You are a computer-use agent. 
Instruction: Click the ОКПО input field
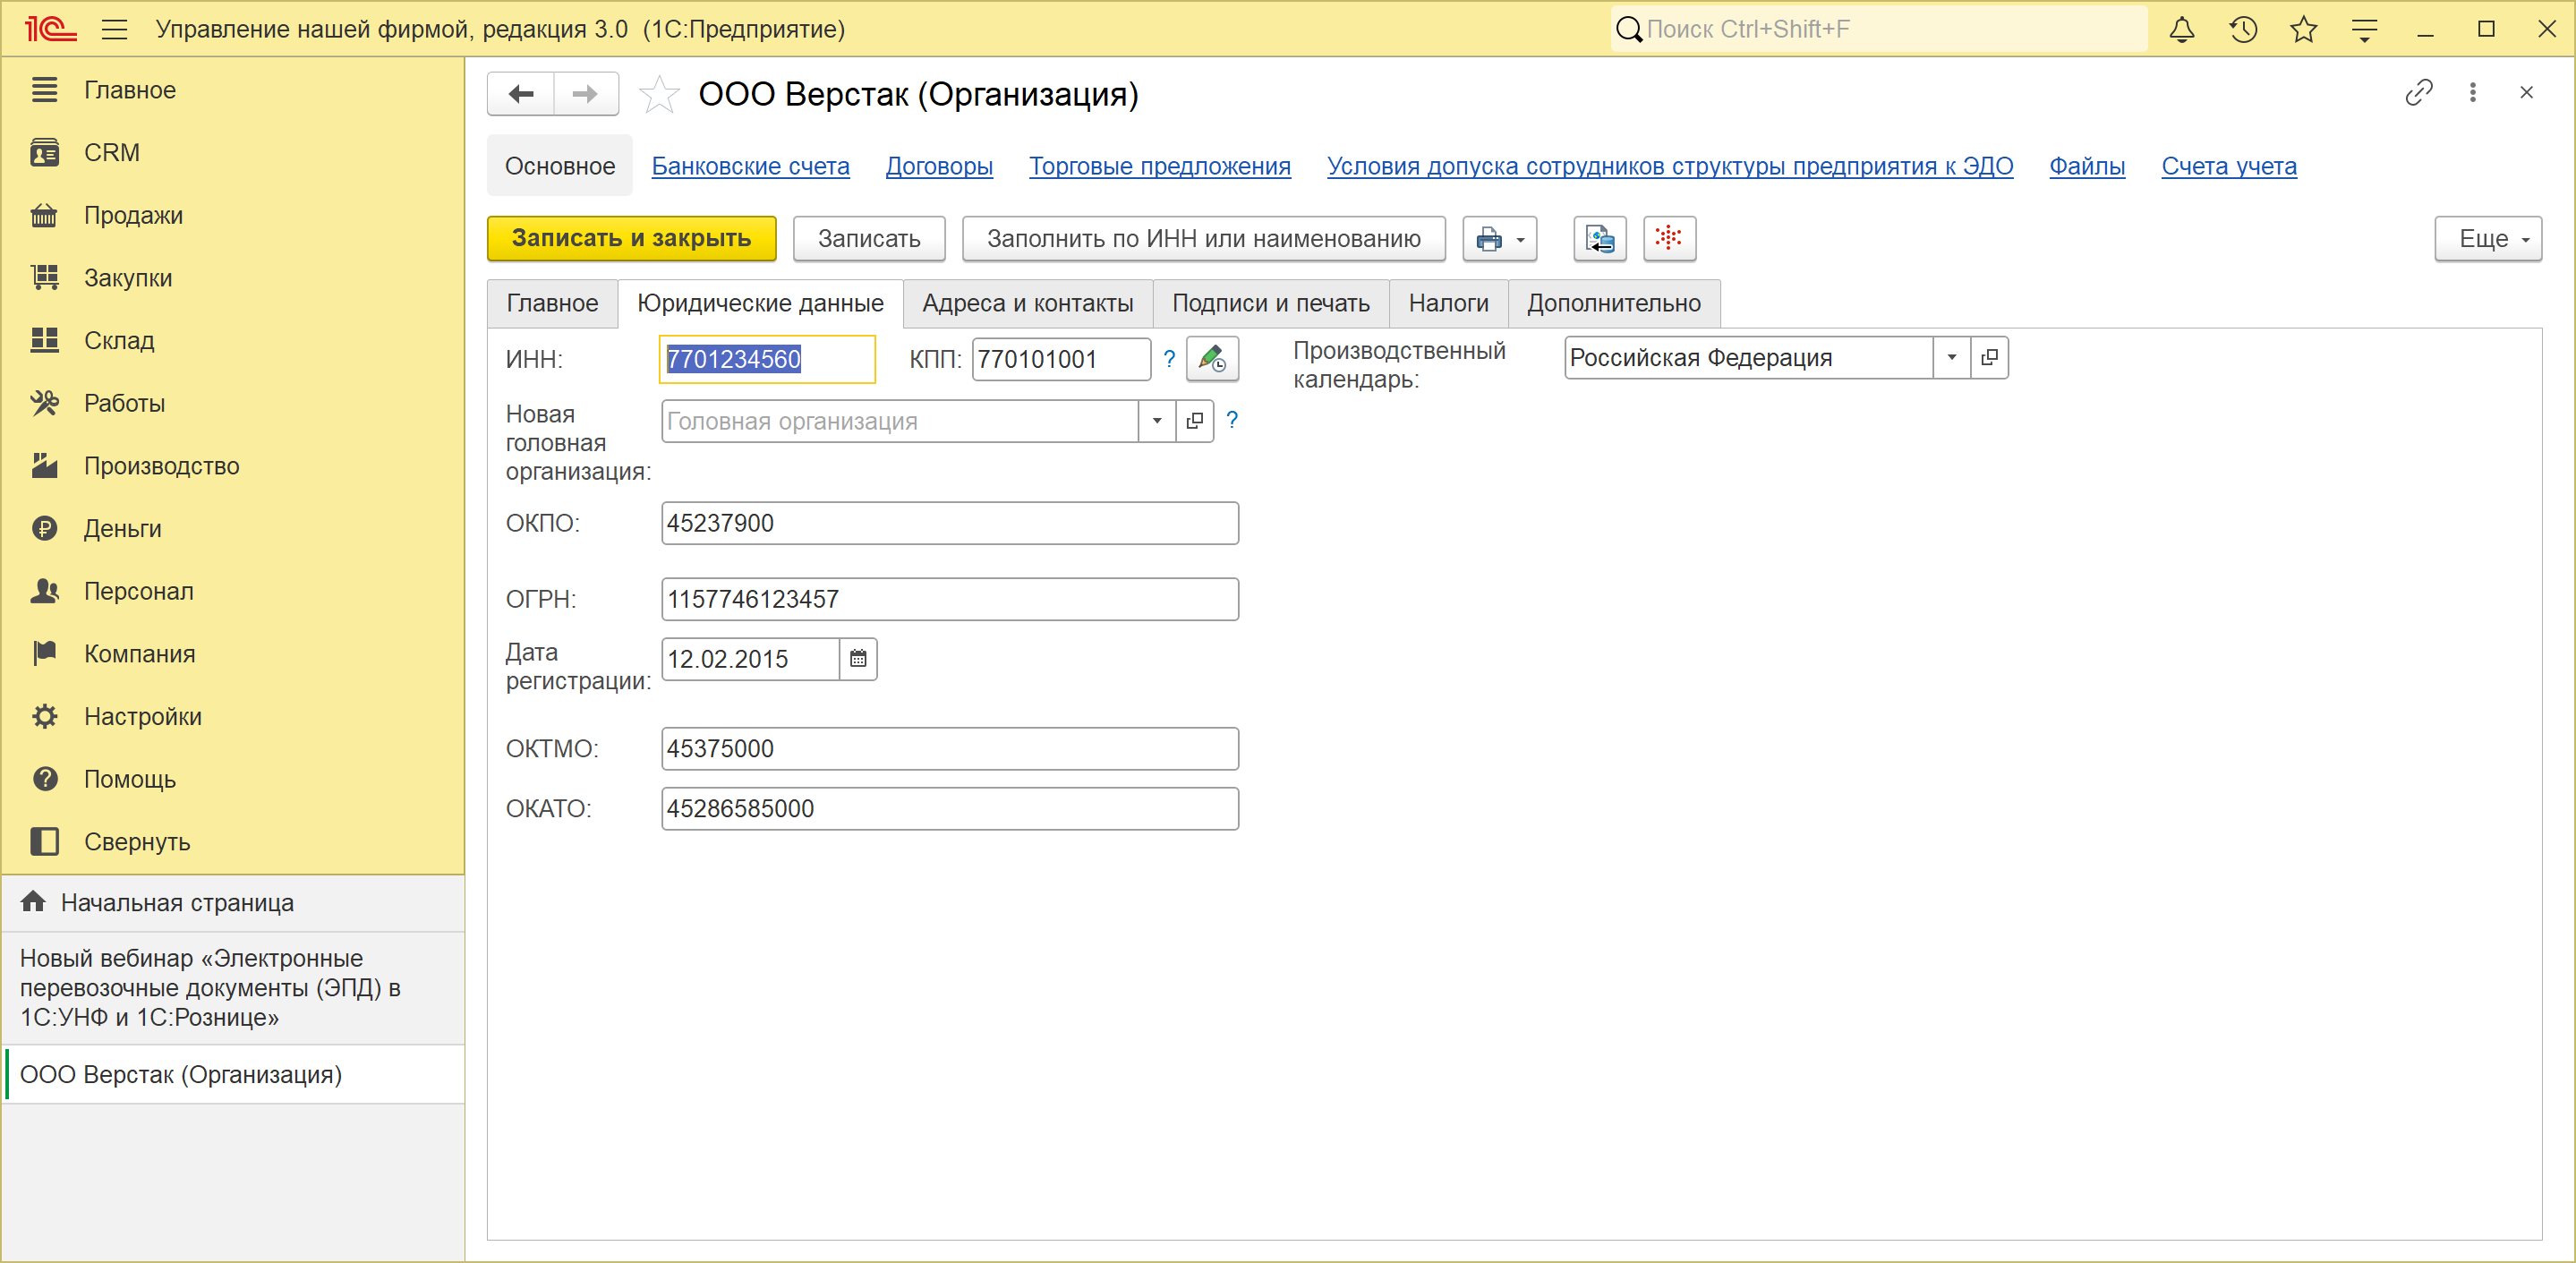pyautogui.click(x=950, y=523)
